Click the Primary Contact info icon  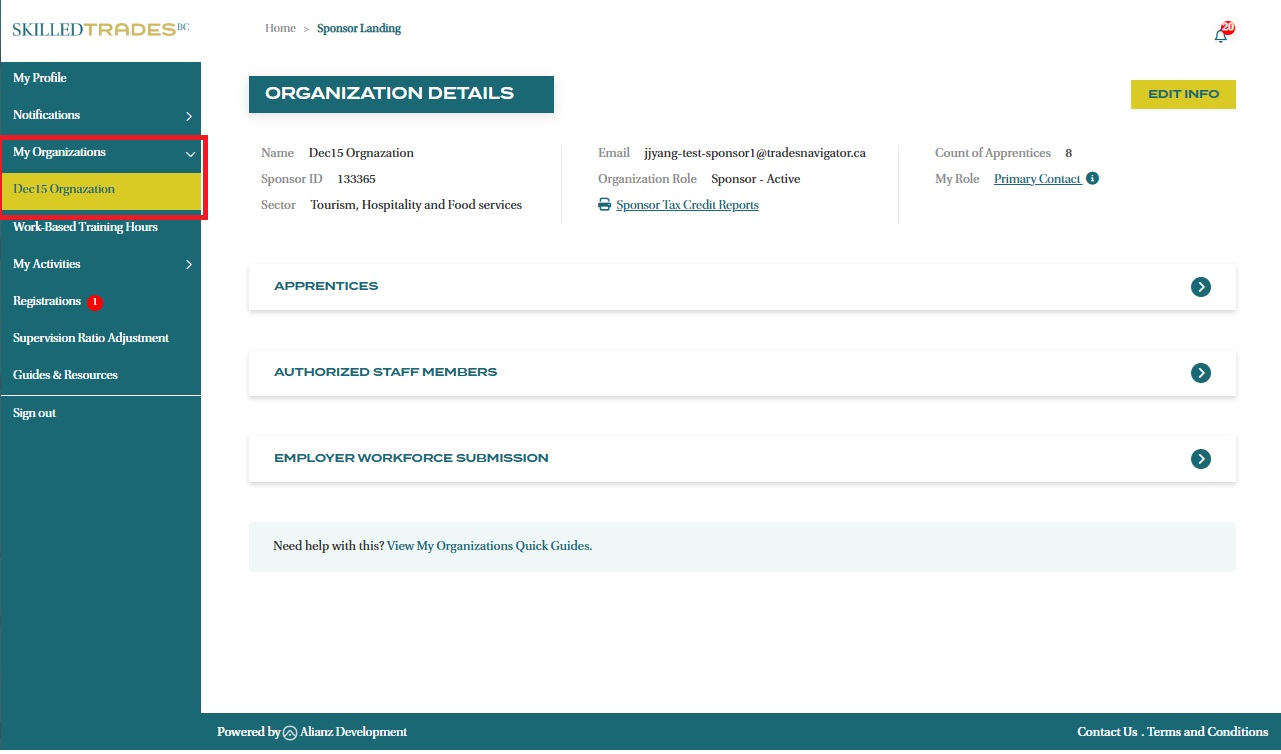[x=1092, y=179]
